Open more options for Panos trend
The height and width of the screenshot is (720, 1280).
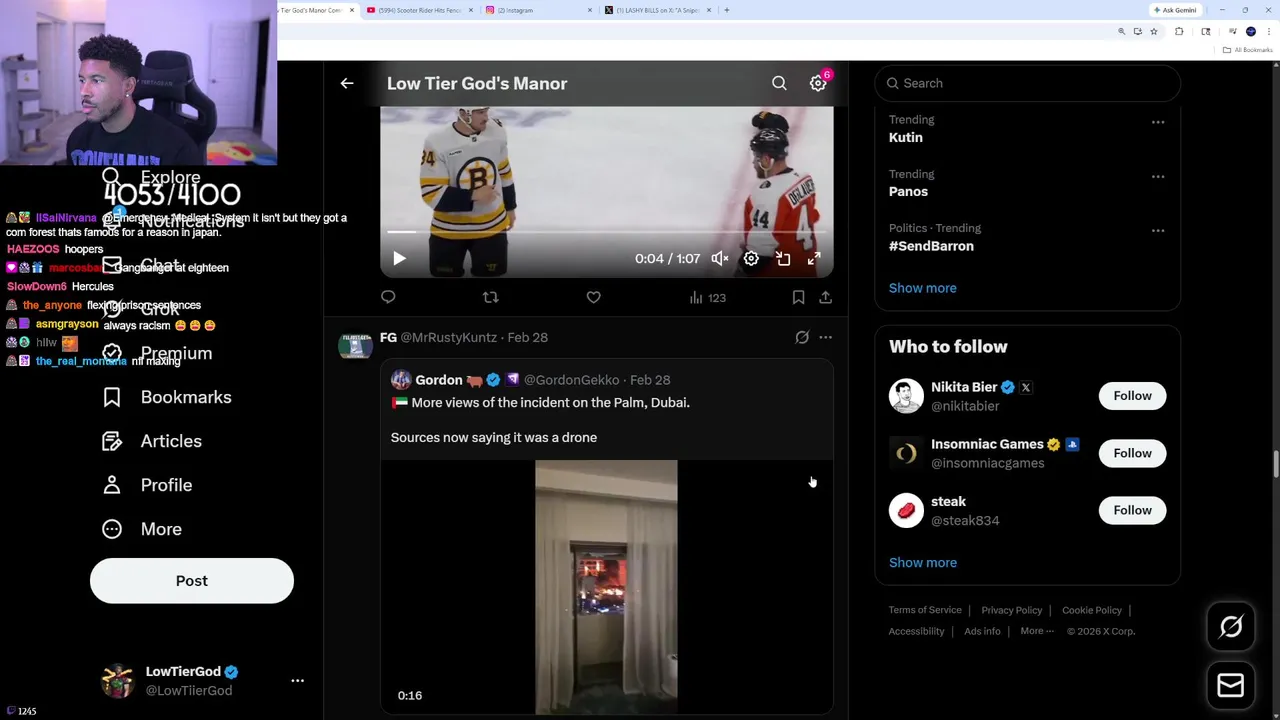1158,176
